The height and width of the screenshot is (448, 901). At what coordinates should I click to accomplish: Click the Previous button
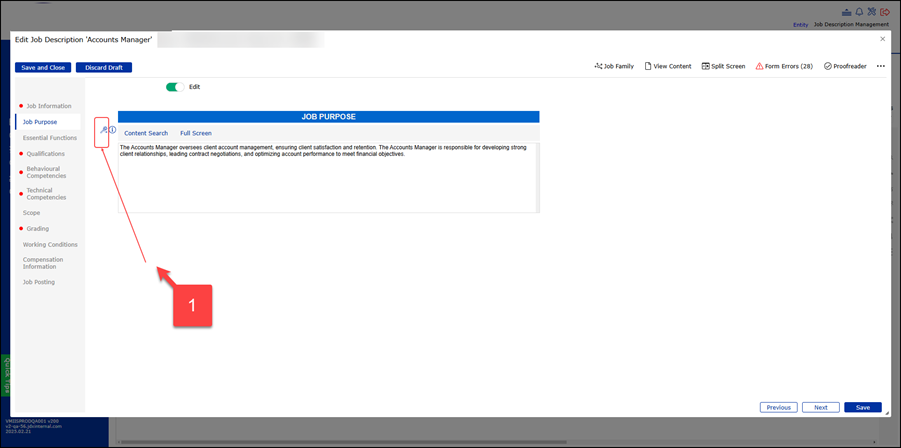tap(779, 407)
